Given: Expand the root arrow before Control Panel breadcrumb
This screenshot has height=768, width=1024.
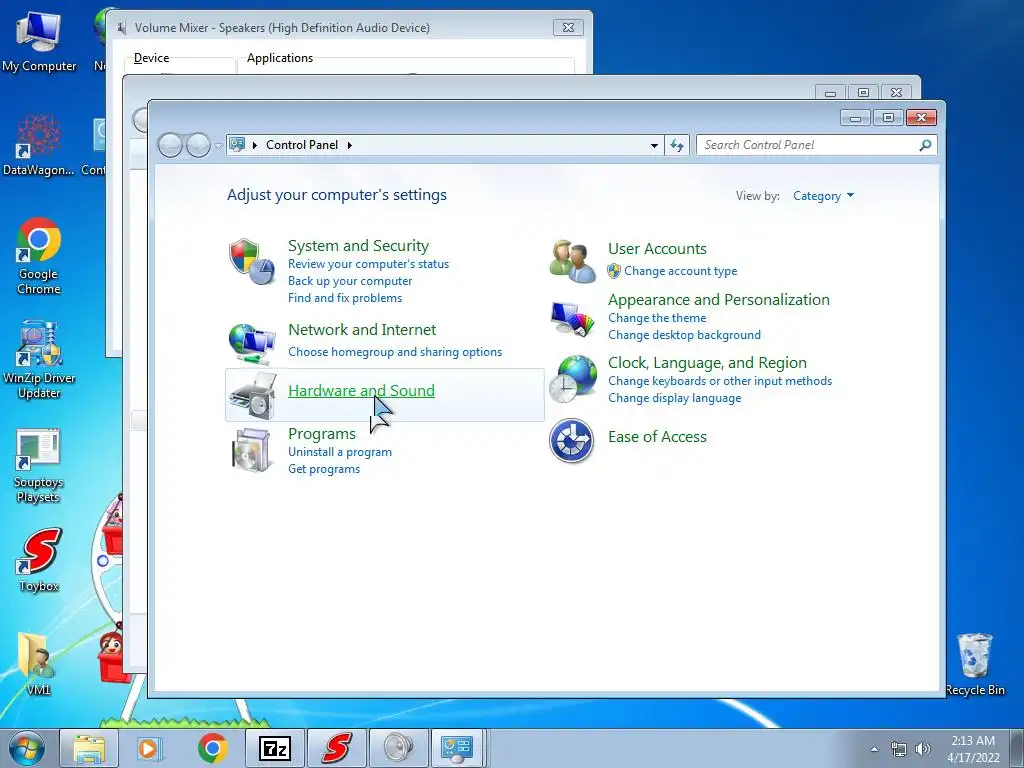Looking at the screenshot, I should [x=255, y=145].
